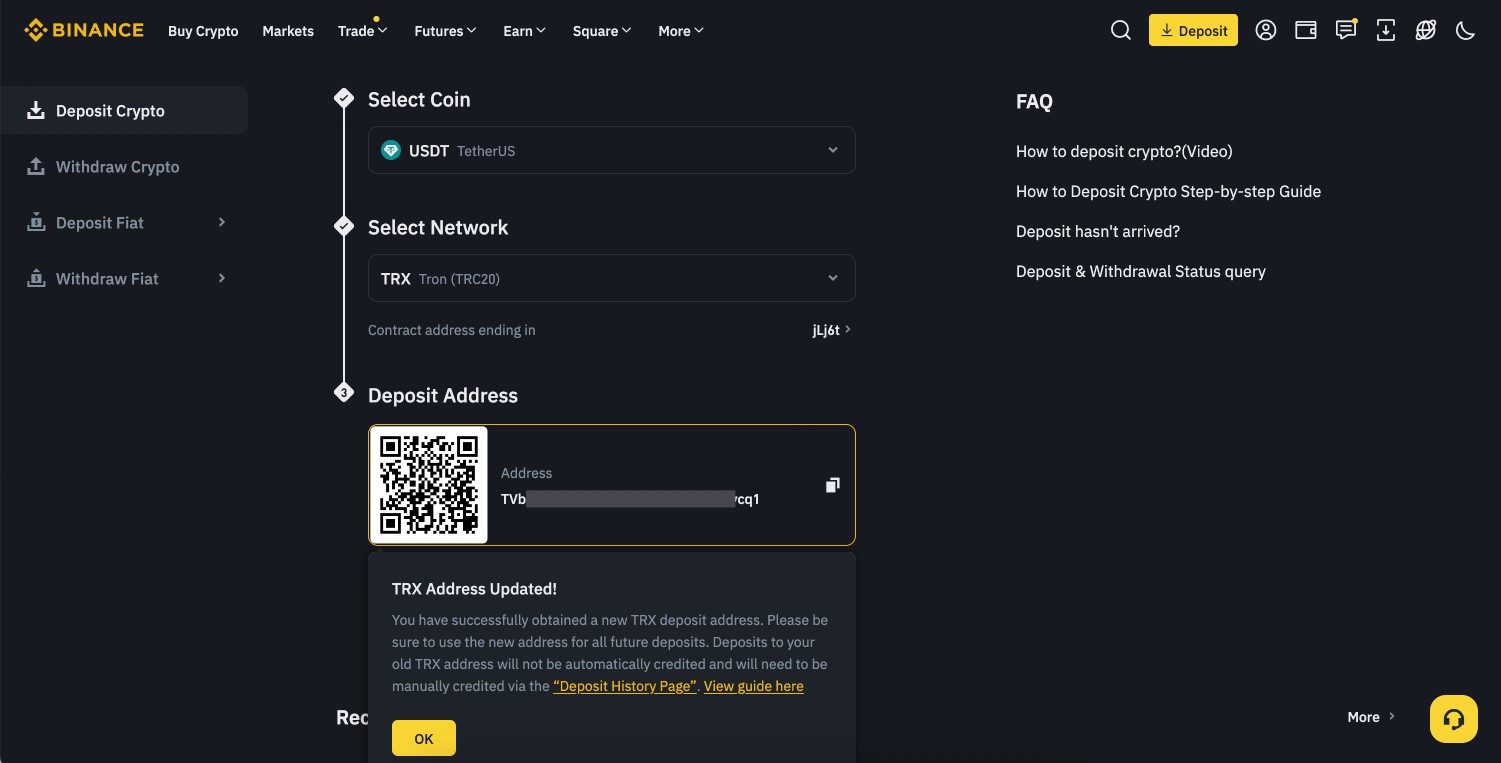Open Deposit Crypto Step-by-step Guide FAQ
Viewport: 1501px width, 763px height.
pyautogui.click(x=1168, y=191)
